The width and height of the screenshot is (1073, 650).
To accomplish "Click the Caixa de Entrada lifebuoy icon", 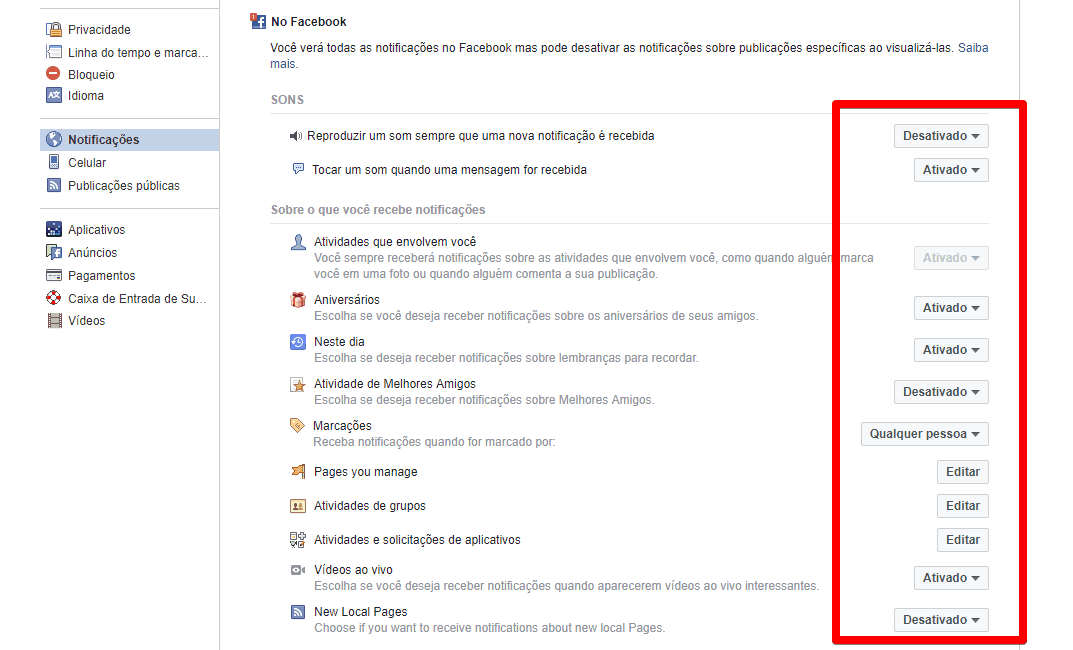I will pos(53,298).
